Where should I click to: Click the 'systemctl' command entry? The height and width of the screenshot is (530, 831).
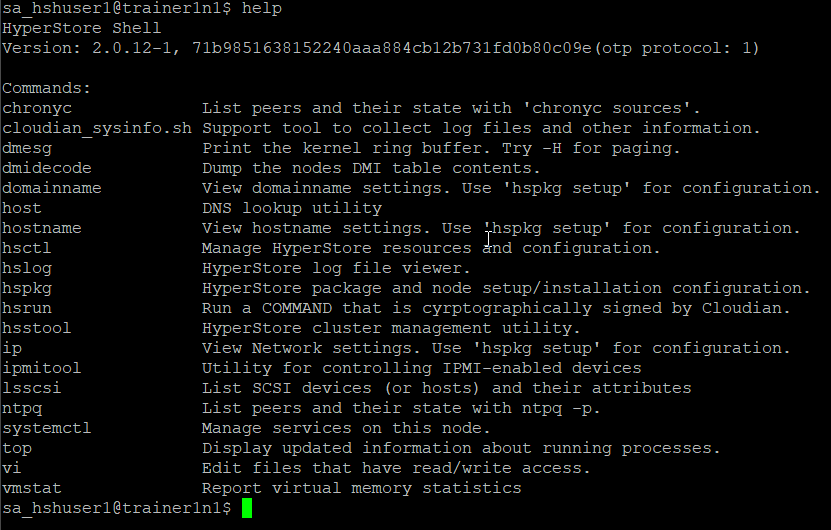[47, 428]
